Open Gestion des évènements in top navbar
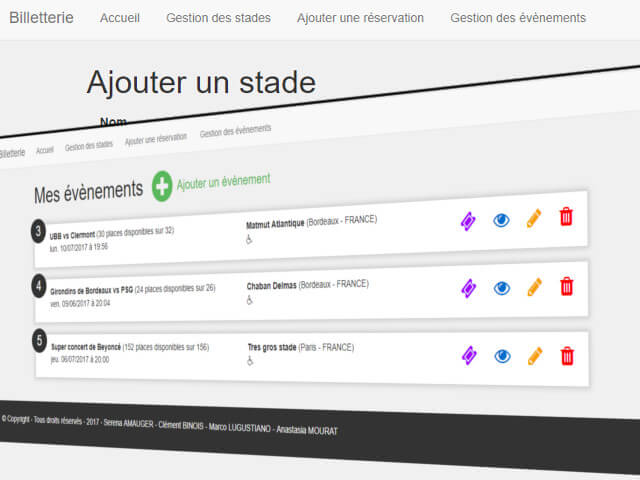This screenshot has height=480, width=640. point(518,18)
